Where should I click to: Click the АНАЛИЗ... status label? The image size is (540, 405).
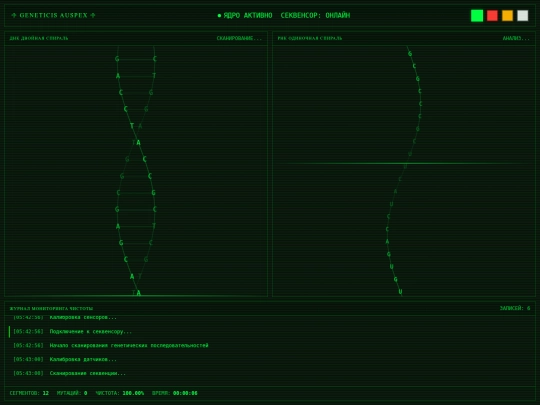516,38
